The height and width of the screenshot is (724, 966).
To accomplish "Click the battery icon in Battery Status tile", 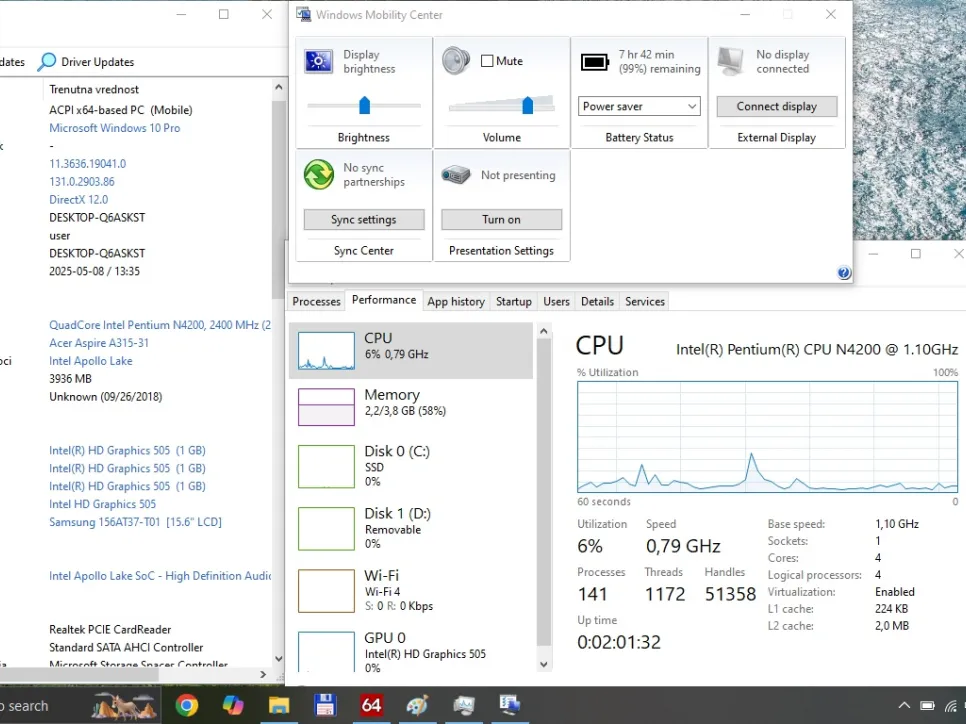I will click(x=595, y=62).
